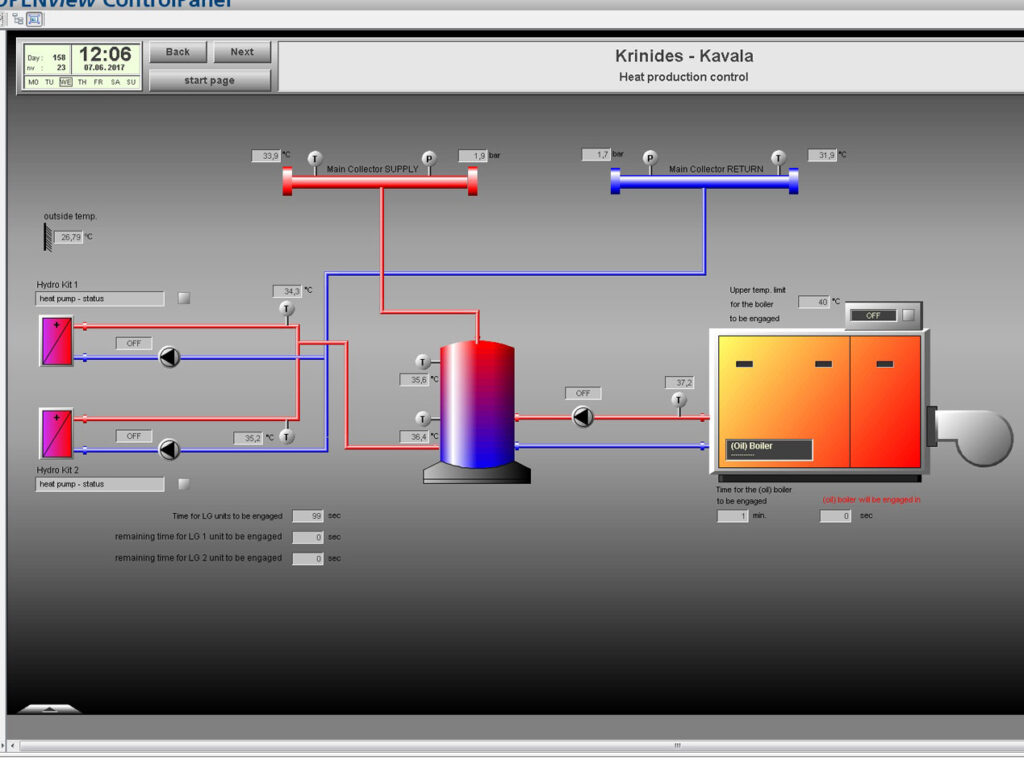Image resolution: width=1024 pixels, height=768 pixels.
Task: Click the return temperature value 31,9
Action: coord(823,155)
